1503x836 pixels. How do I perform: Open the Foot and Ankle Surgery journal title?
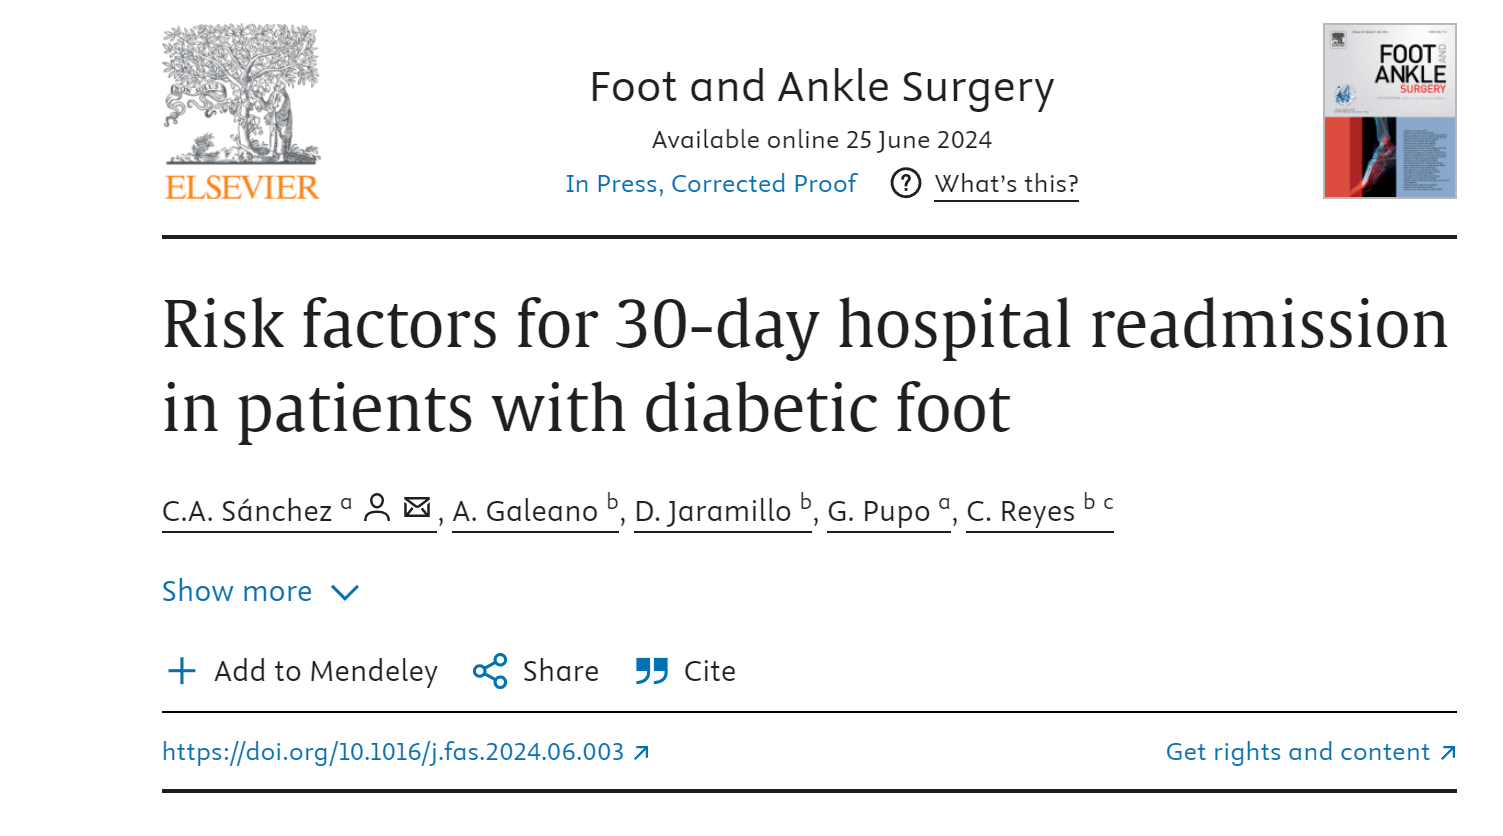[821, 87]
